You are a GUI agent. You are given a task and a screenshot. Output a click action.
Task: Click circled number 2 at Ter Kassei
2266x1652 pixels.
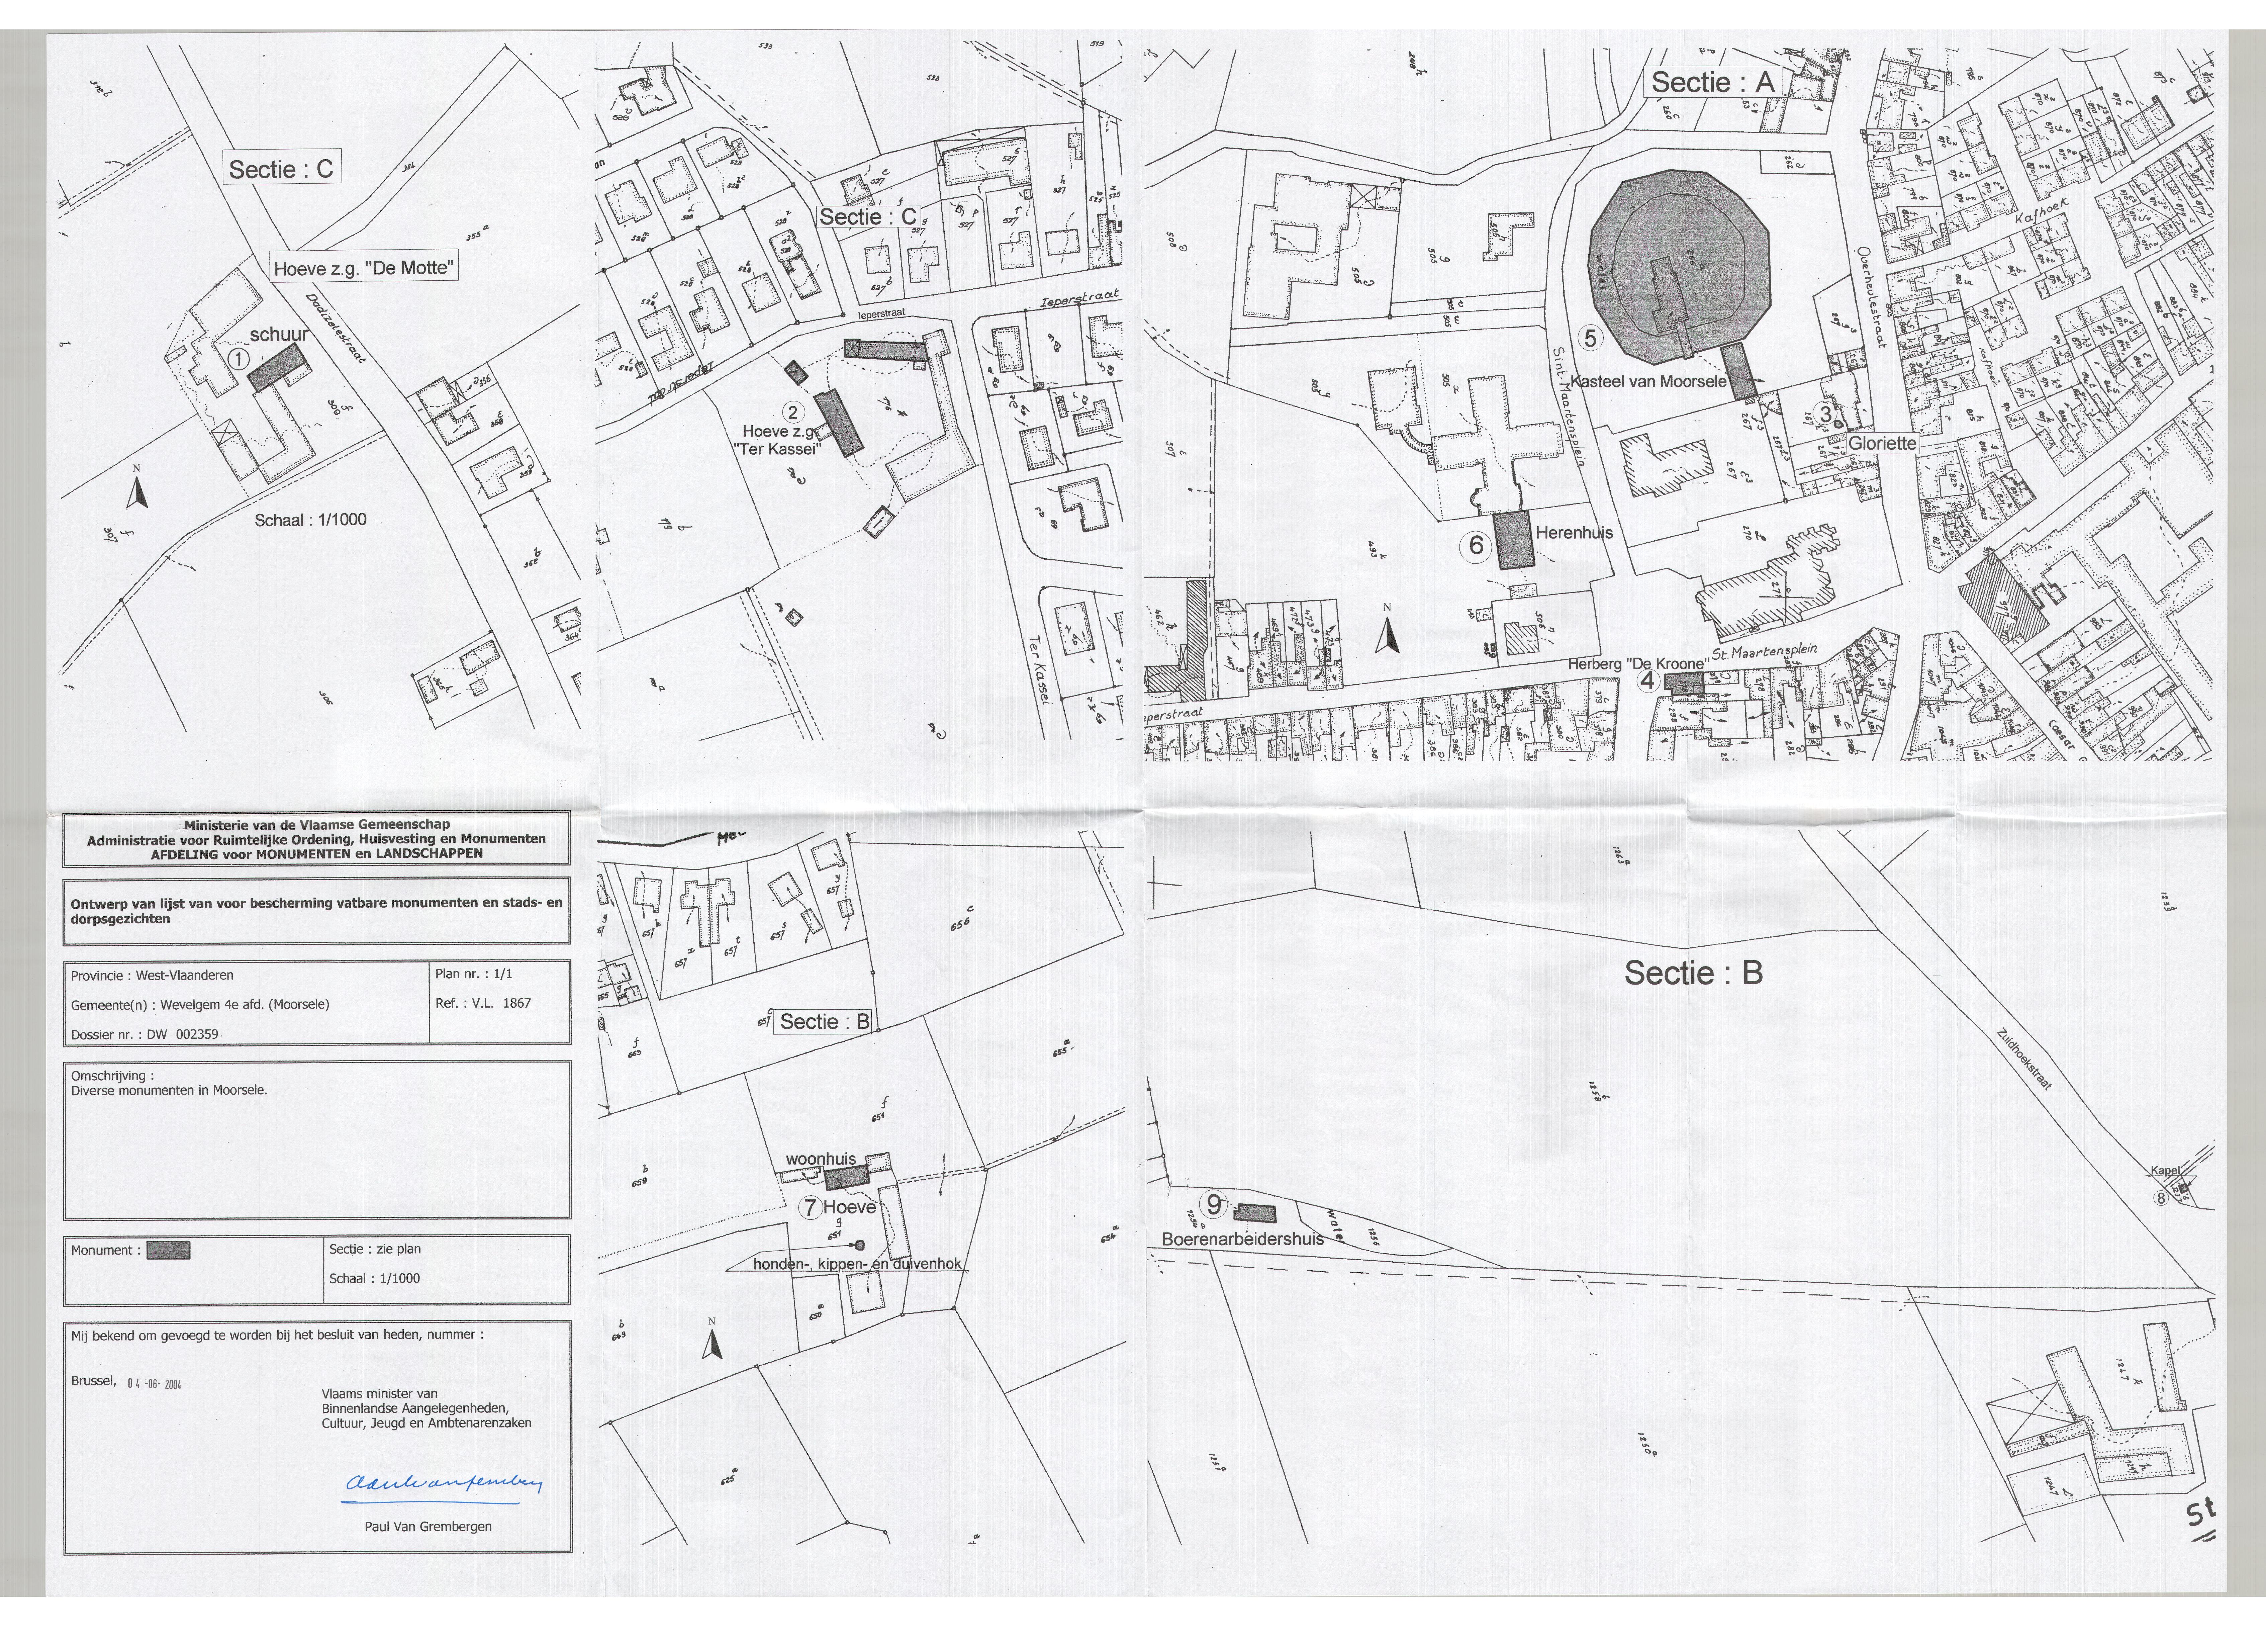pos(794,412)
